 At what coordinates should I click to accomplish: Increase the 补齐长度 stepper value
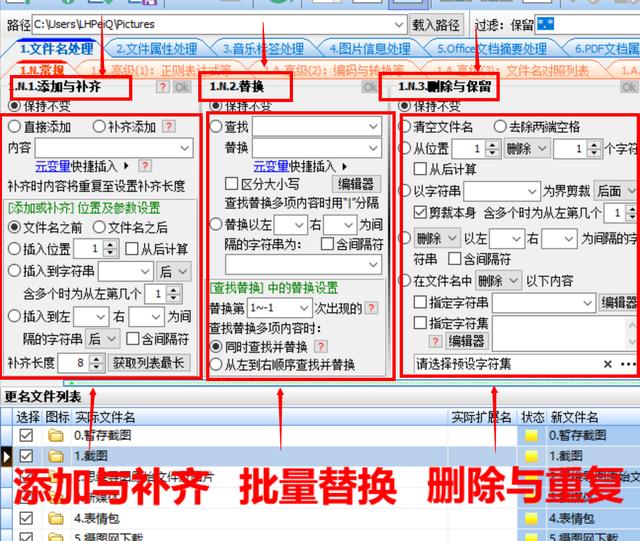pos(96,358)
